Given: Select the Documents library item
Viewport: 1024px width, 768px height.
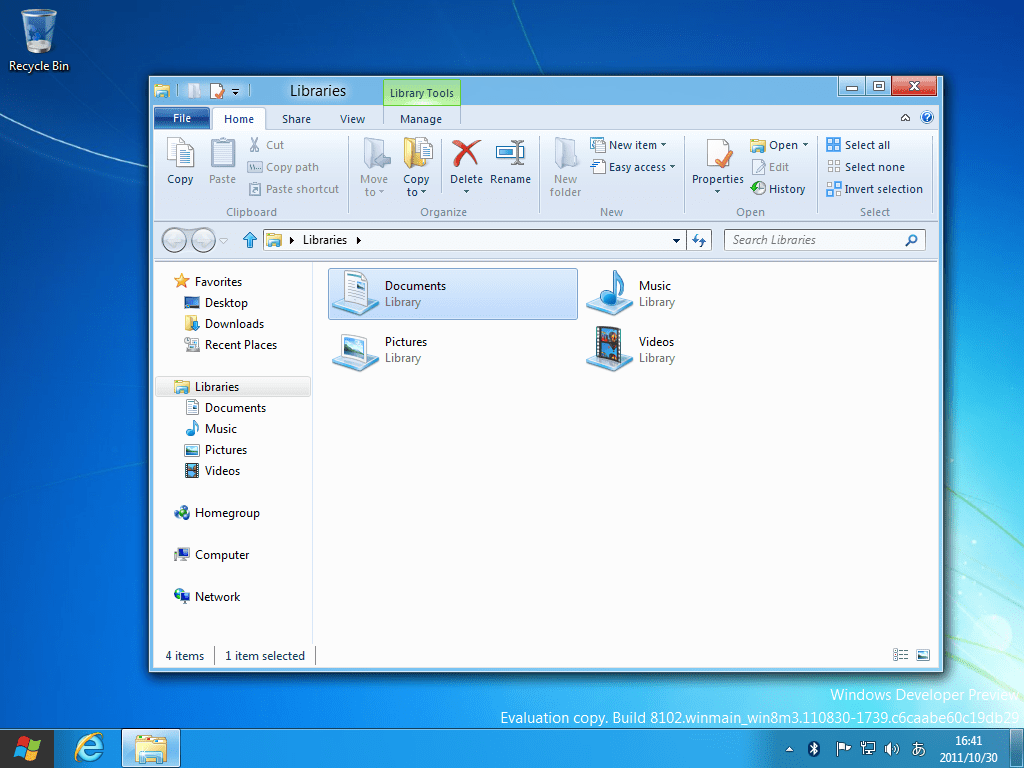Looking at the screenshot, I should [x=453, y=294].
